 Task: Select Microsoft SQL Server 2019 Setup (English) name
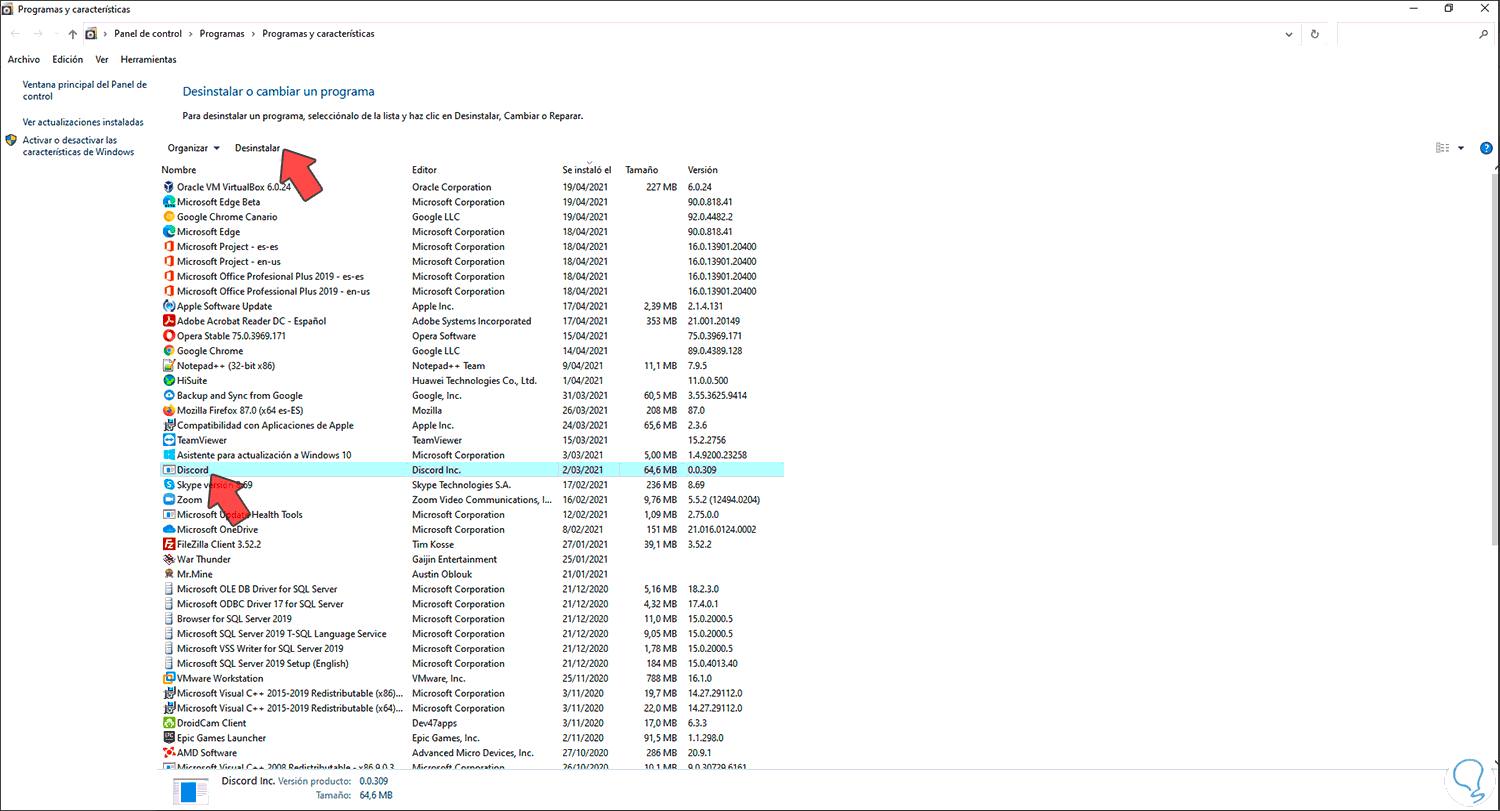(x=263, y=663)
